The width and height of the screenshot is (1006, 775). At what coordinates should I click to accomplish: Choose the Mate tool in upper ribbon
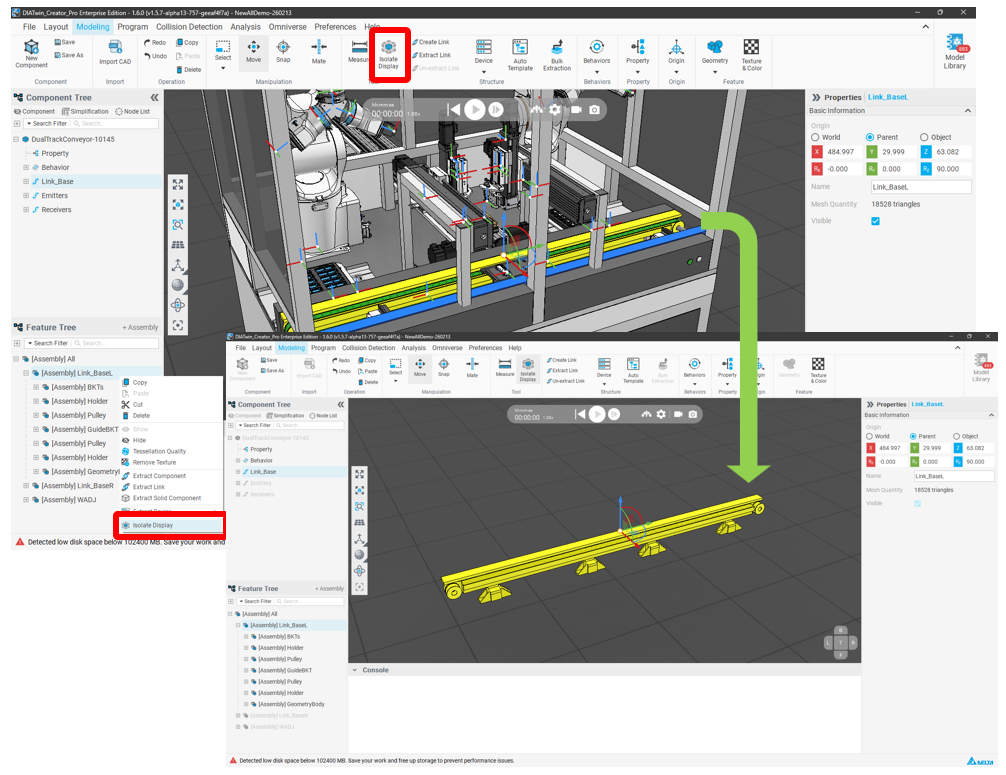pyautogui.click(x=319, y=51)
